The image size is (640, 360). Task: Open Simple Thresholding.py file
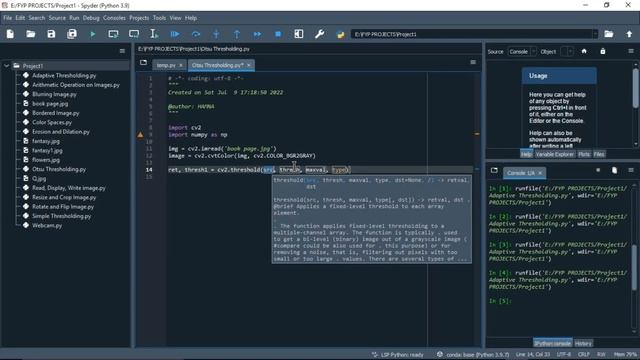click(62, 216)
